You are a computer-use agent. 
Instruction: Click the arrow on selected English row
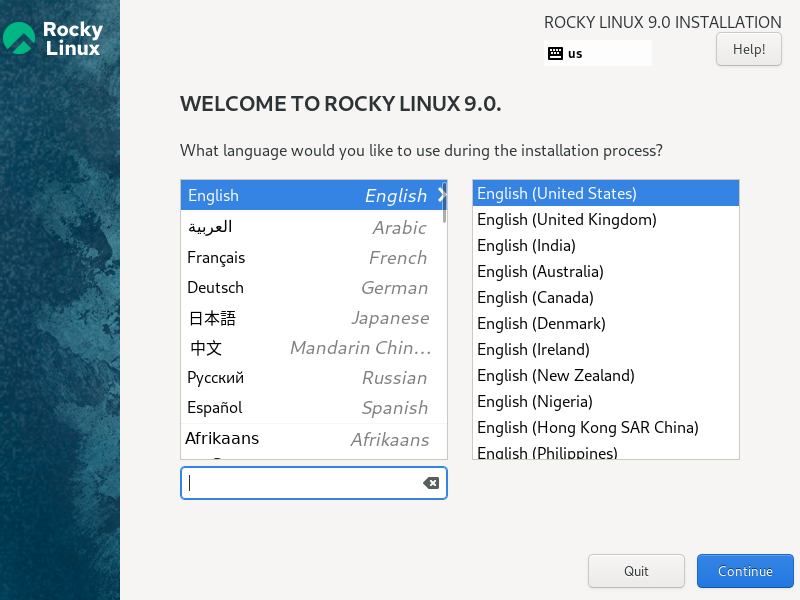coord(442,195)
